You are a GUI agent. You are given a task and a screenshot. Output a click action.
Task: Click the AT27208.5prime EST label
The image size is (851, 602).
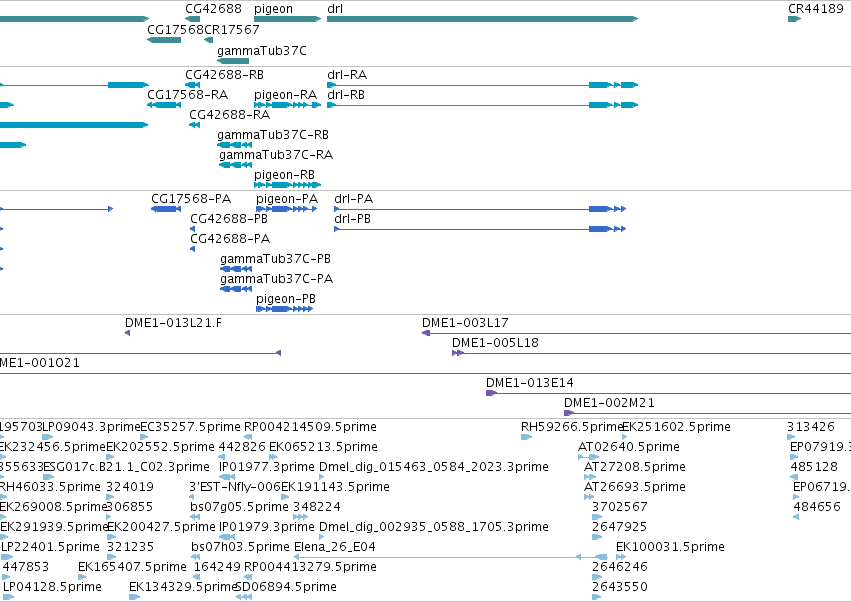634,467
